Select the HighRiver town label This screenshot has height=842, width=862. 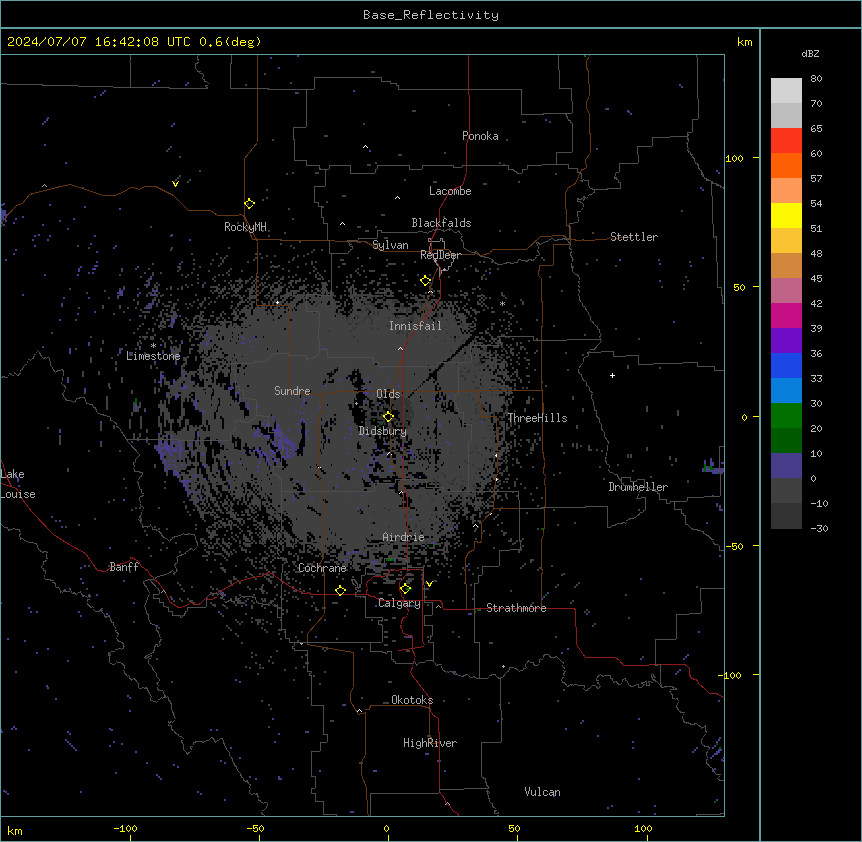[x=430, y=743]
